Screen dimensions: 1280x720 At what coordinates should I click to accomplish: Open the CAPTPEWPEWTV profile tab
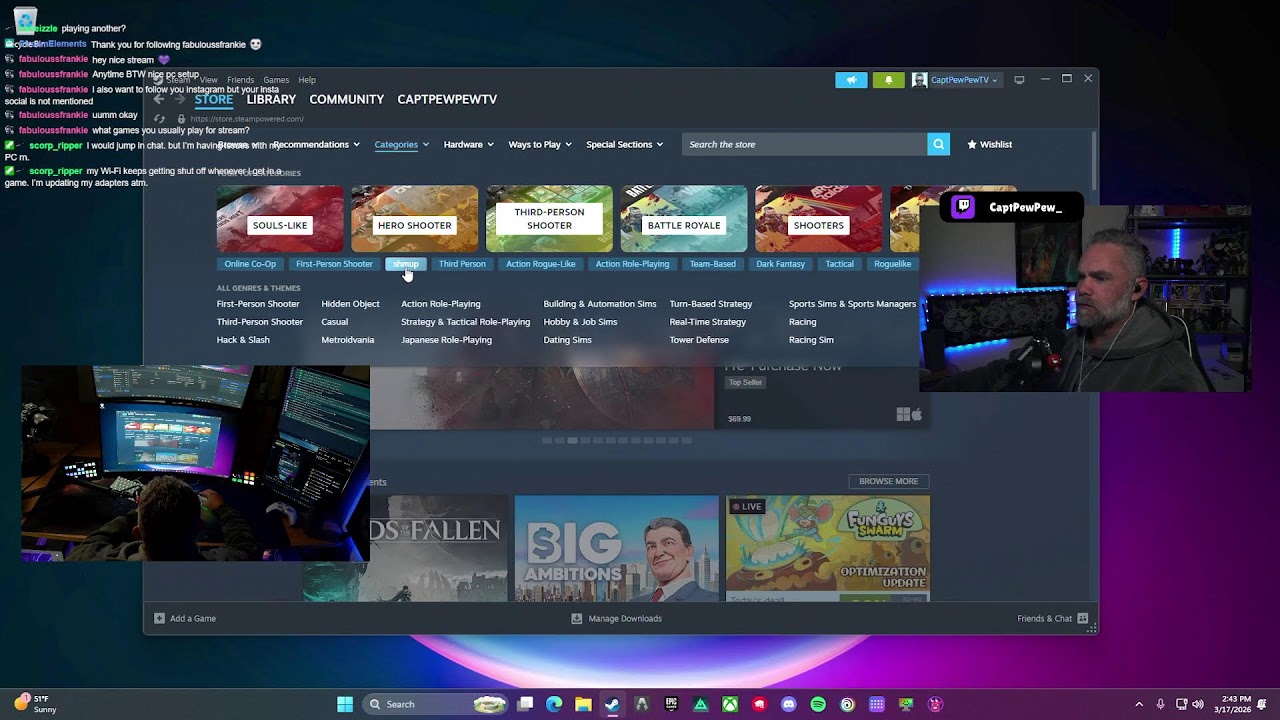(447, 99)
